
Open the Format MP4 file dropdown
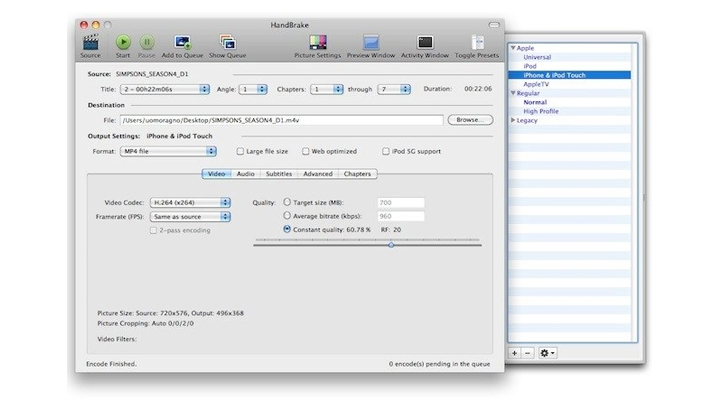(x=168, y=151)
